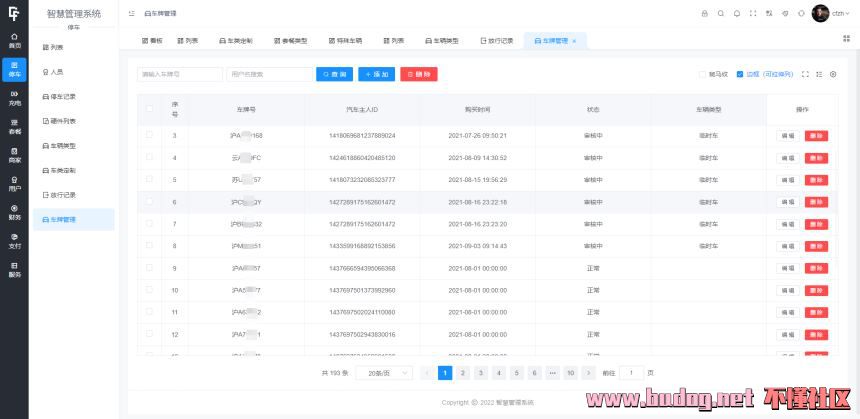Toggle table fullscreen icon above table
This screenshot has height=419, width=860.
click(x=804, y=74)
